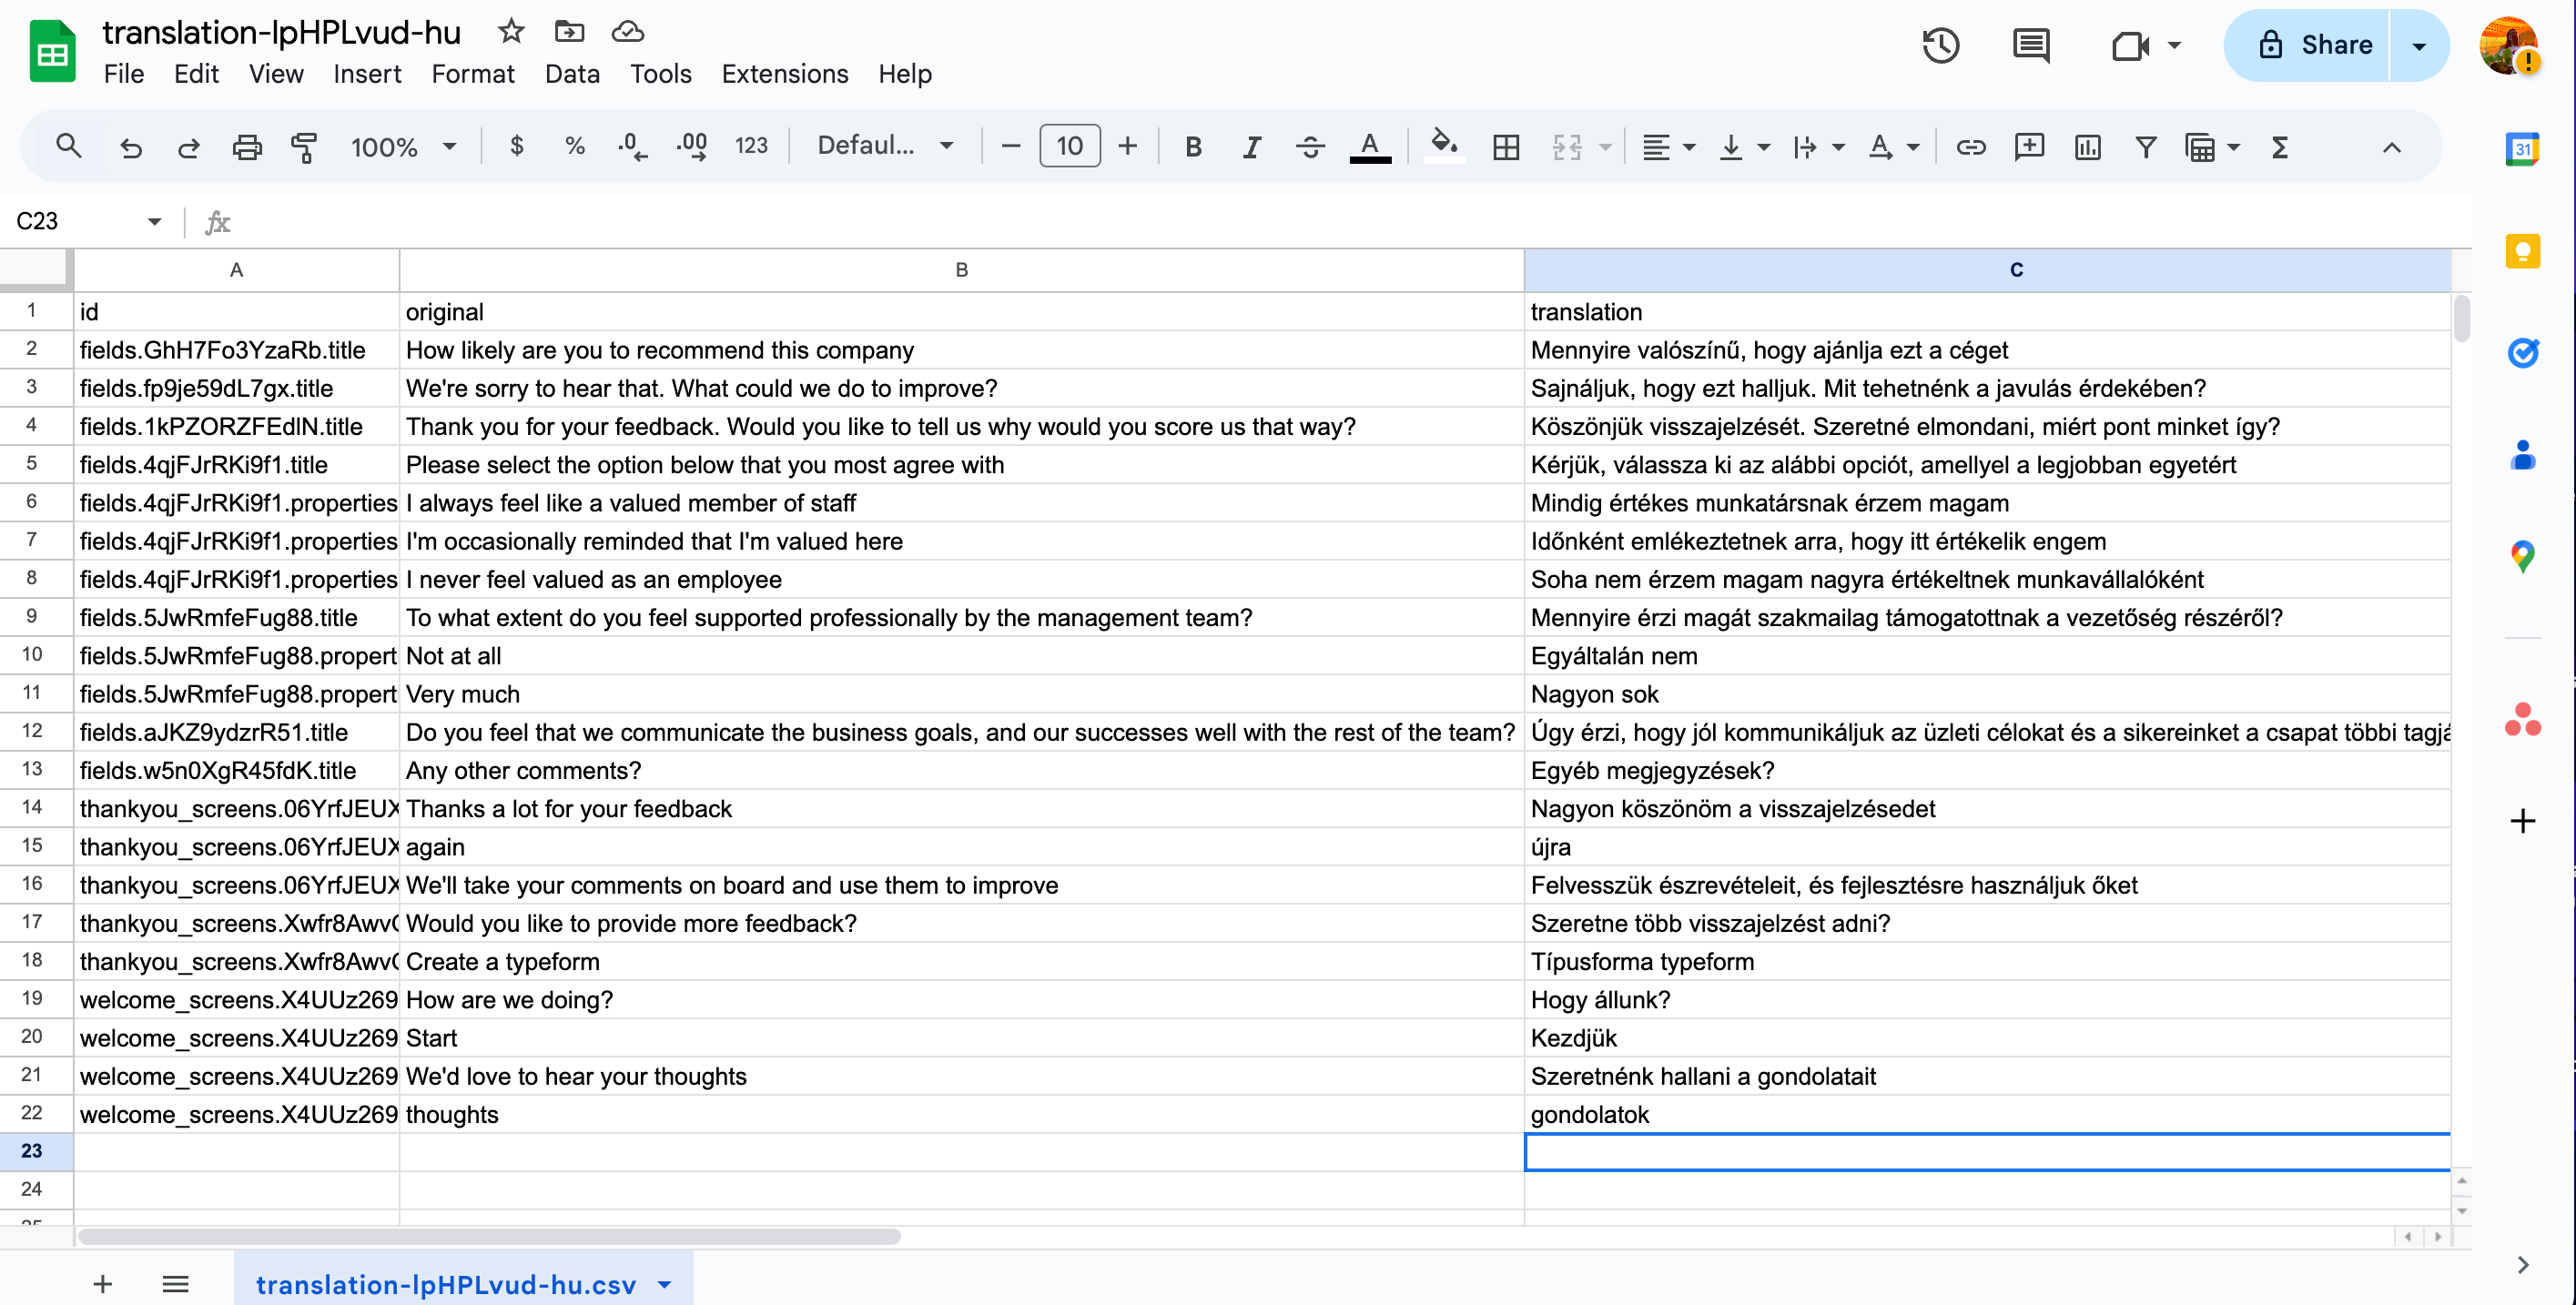Open more number formats 123
The image size is (2576, 1305).
pyautogui.click(x=751, y=147)
